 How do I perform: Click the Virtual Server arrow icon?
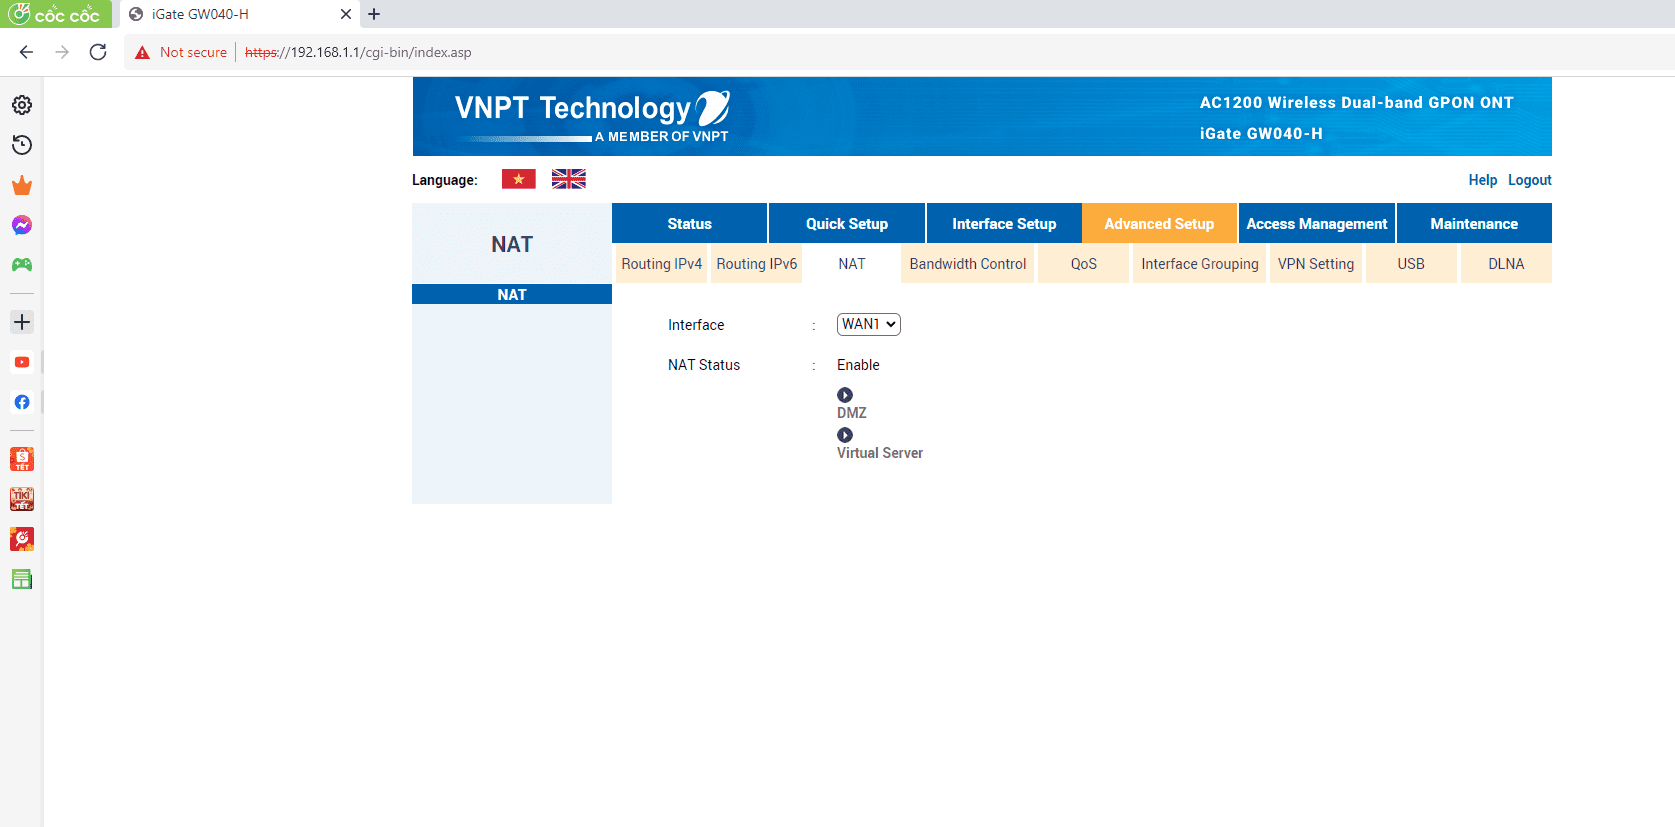[x=845, y=435]
